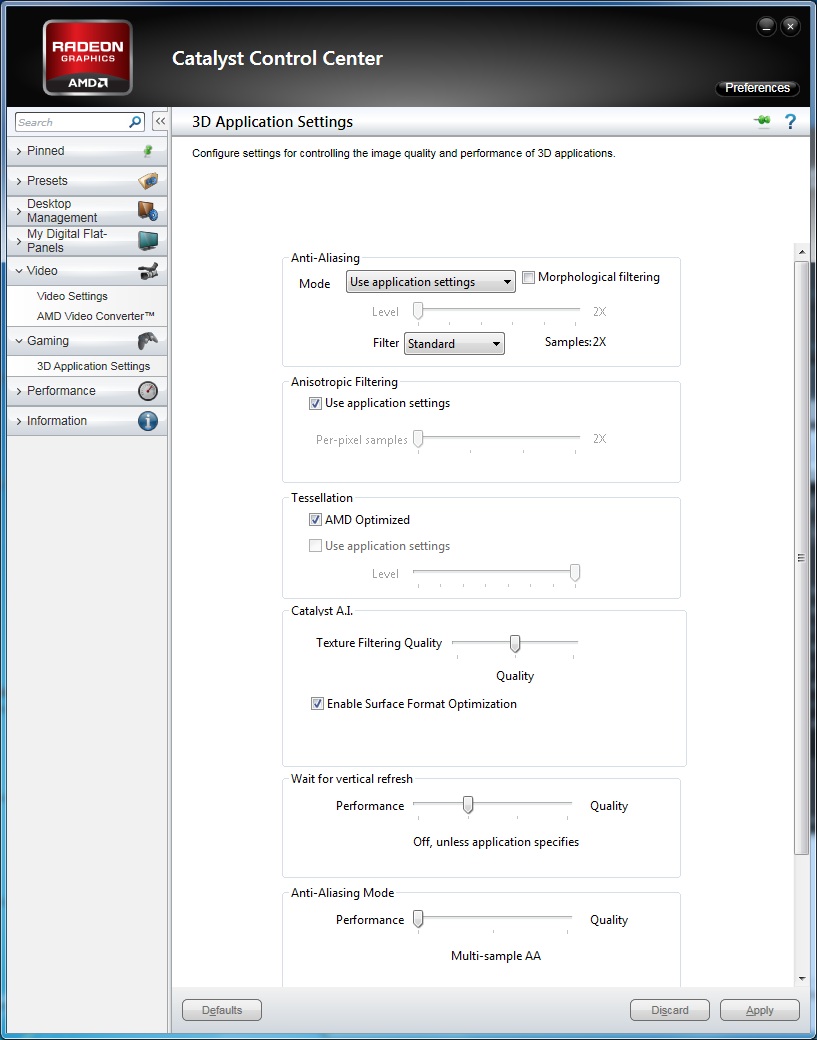Disable Enable Surface Format Optimization
This screenshot has width=817, height=1040.
tap(317, 704)
